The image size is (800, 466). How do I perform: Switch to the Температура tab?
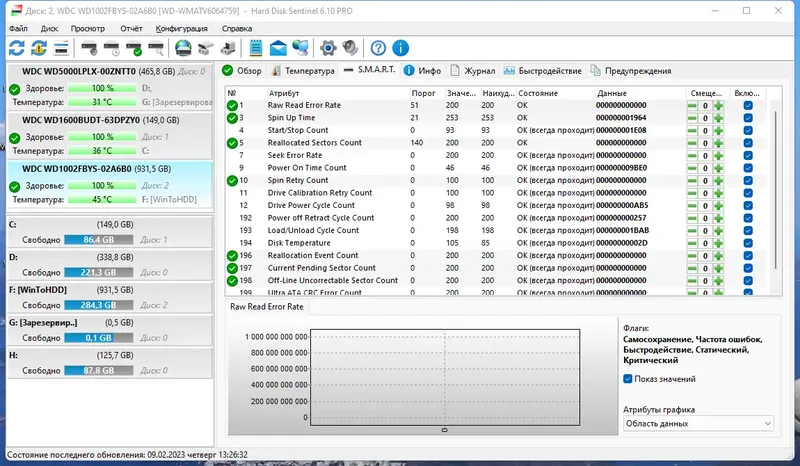[303, 71]
